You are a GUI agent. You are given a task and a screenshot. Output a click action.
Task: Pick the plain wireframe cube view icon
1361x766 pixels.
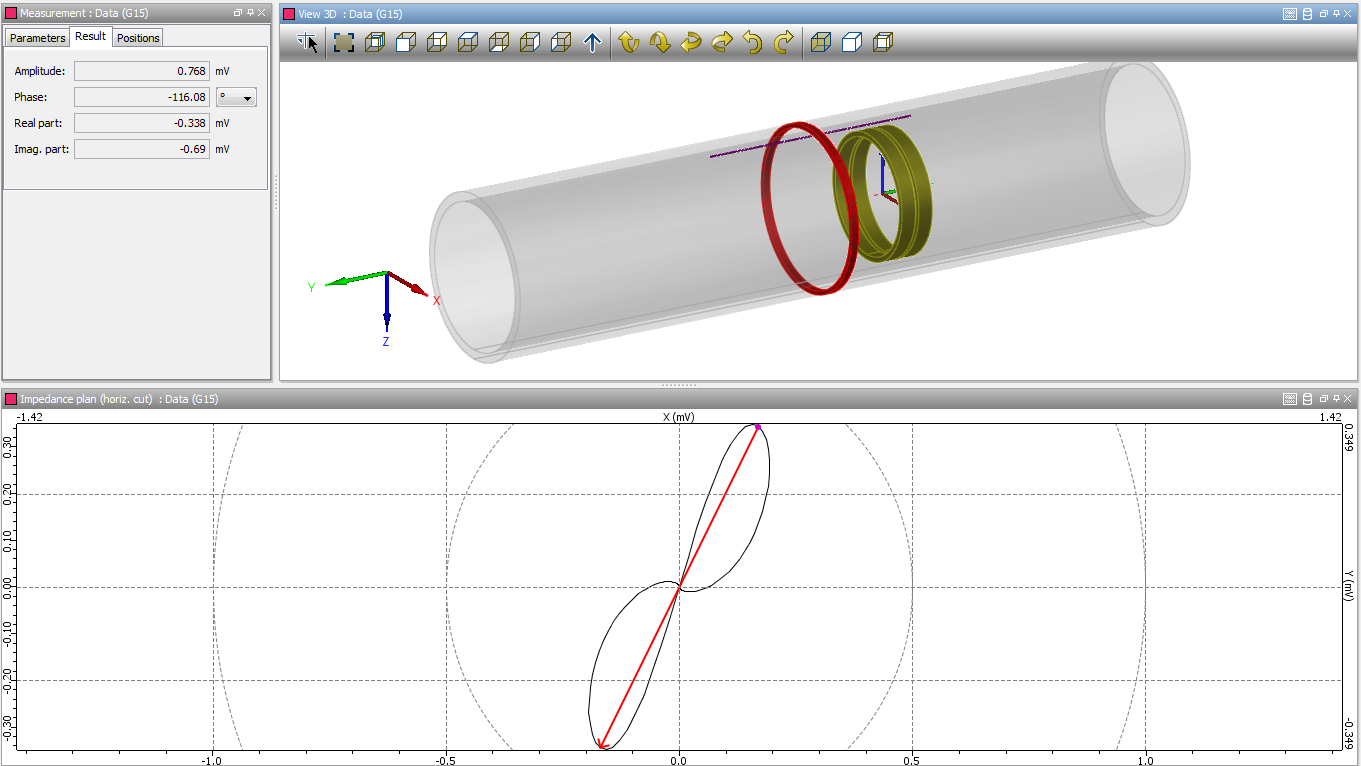coord(437,43)
